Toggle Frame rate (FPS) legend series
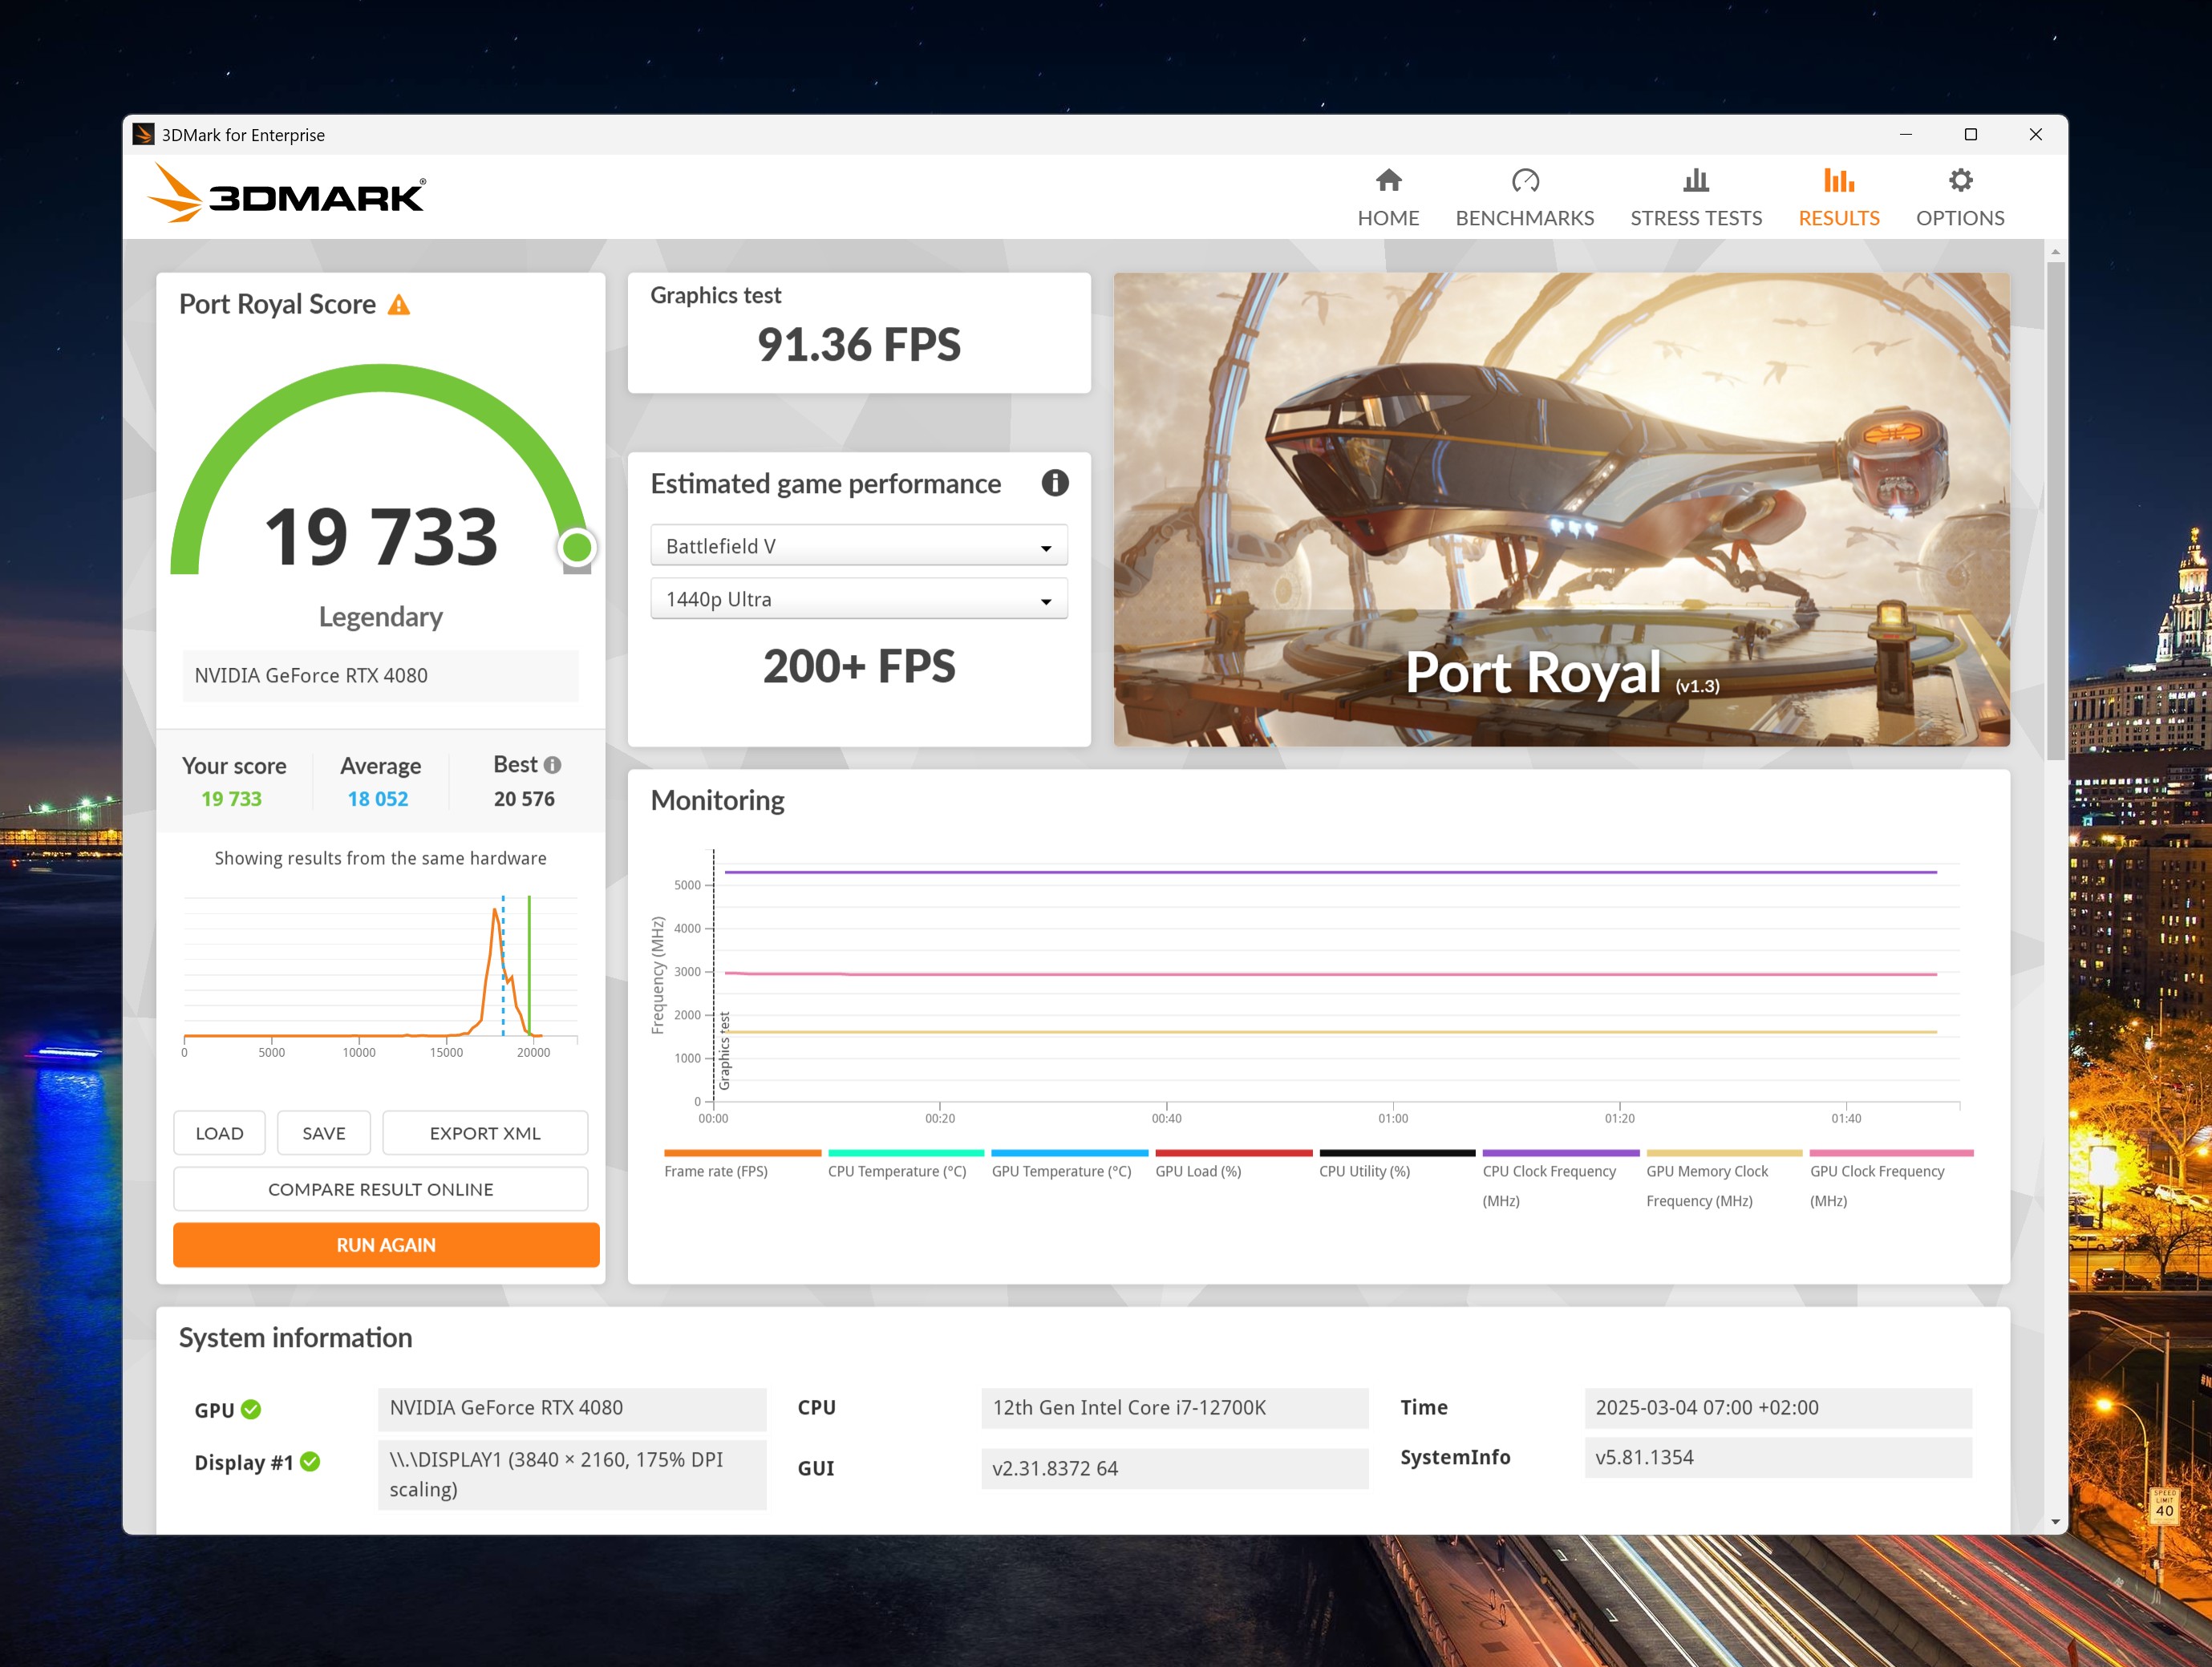Image resolution: width=2212 pixels, height=1667 pixels. [x=741, y=1165]
